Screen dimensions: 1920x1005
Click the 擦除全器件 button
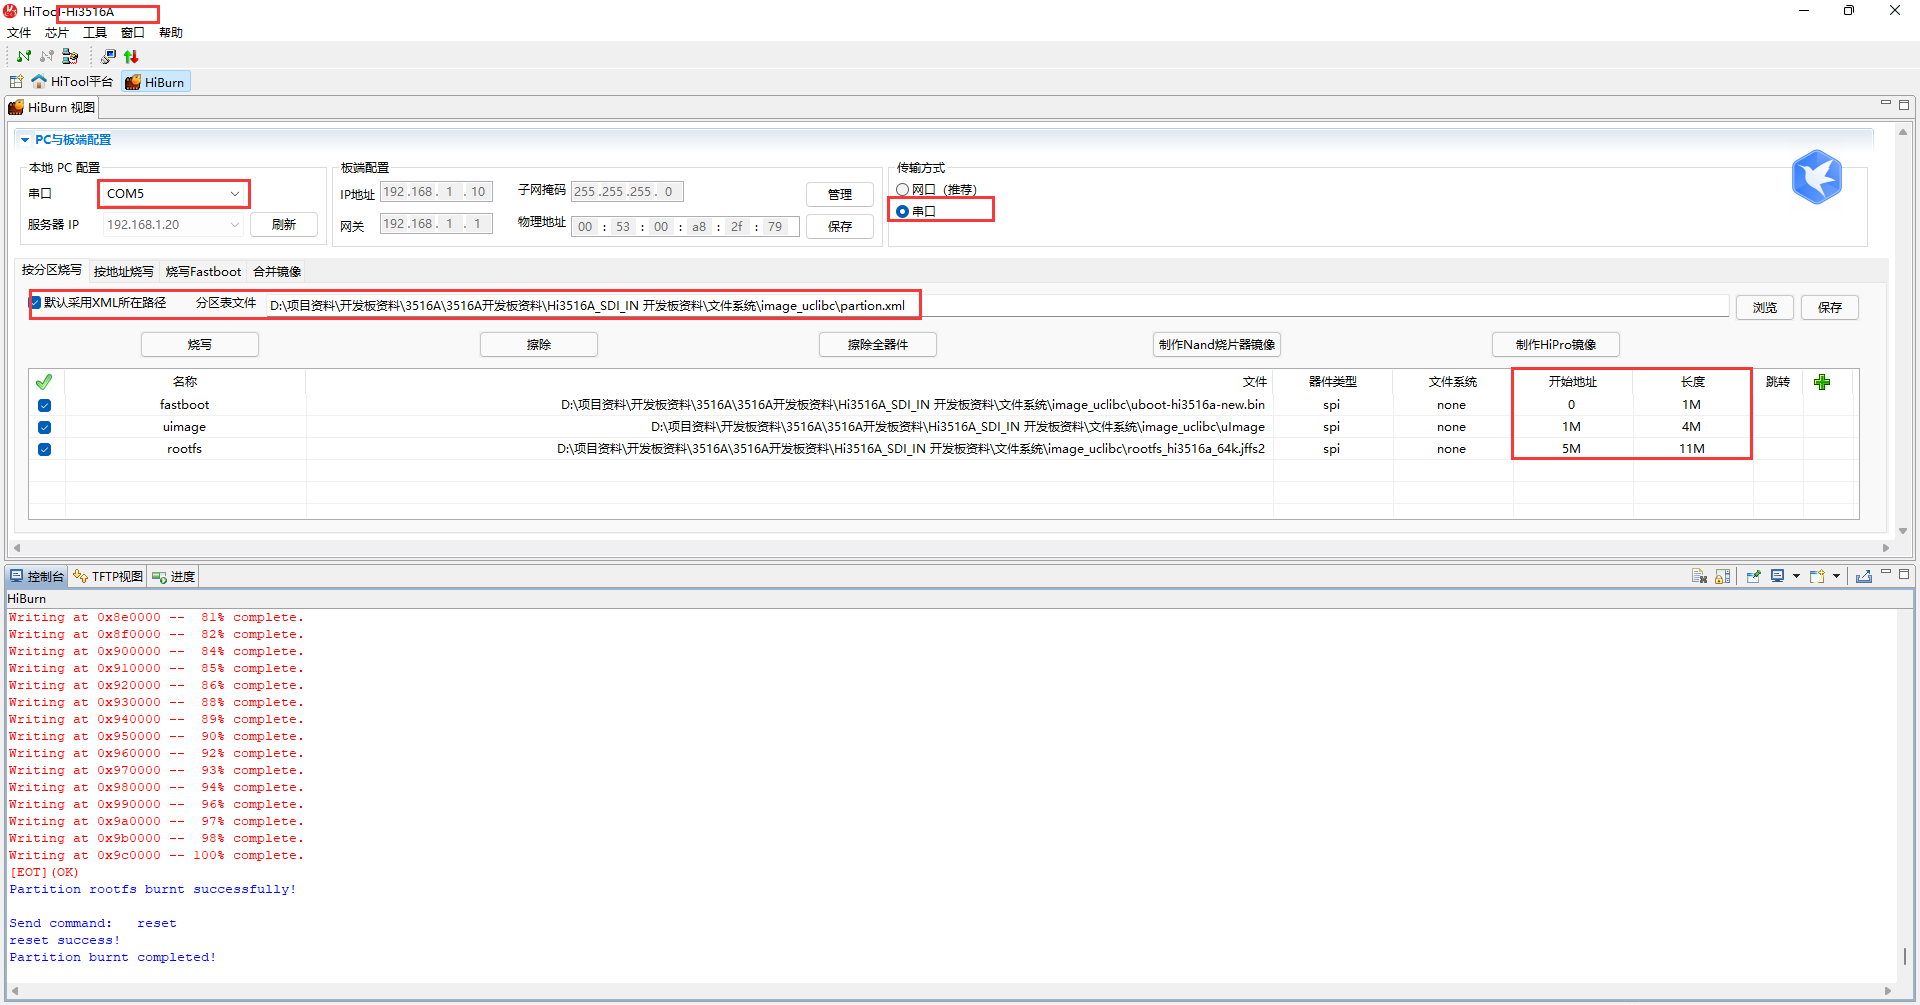click(878, 345)
